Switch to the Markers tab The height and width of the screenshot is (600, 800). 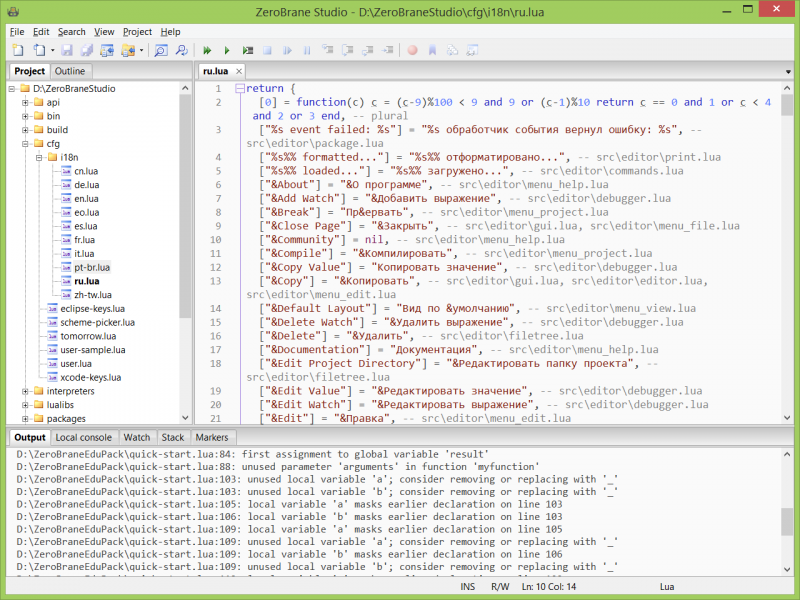coord(212,437)
